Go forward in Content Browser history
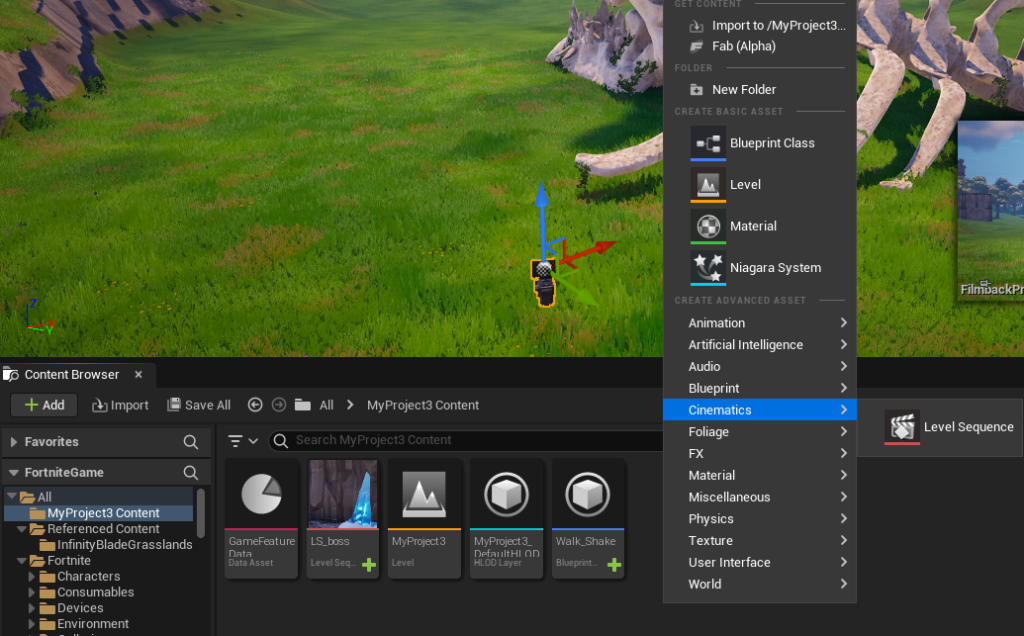Image resolution: width=1024 pixels, height=636 pixels. (x=279, y=405)
